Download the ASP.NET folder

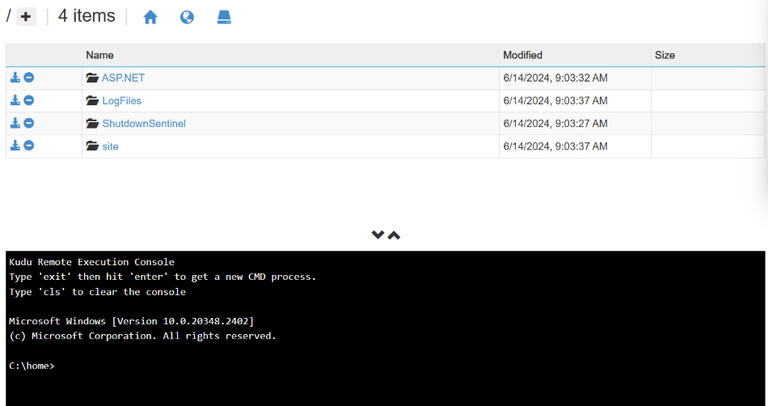pos(15,77)
